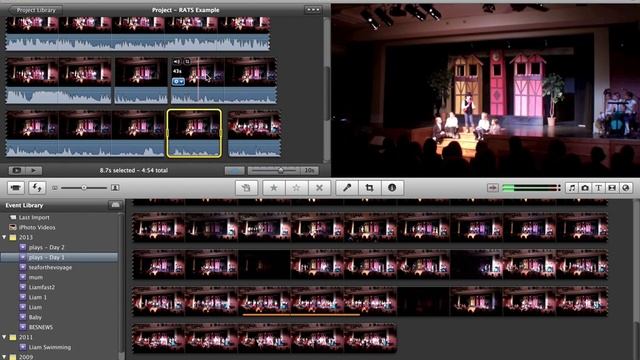The image size is (640, 360).
Task: Play project from beginning
Action: [33, 170]
